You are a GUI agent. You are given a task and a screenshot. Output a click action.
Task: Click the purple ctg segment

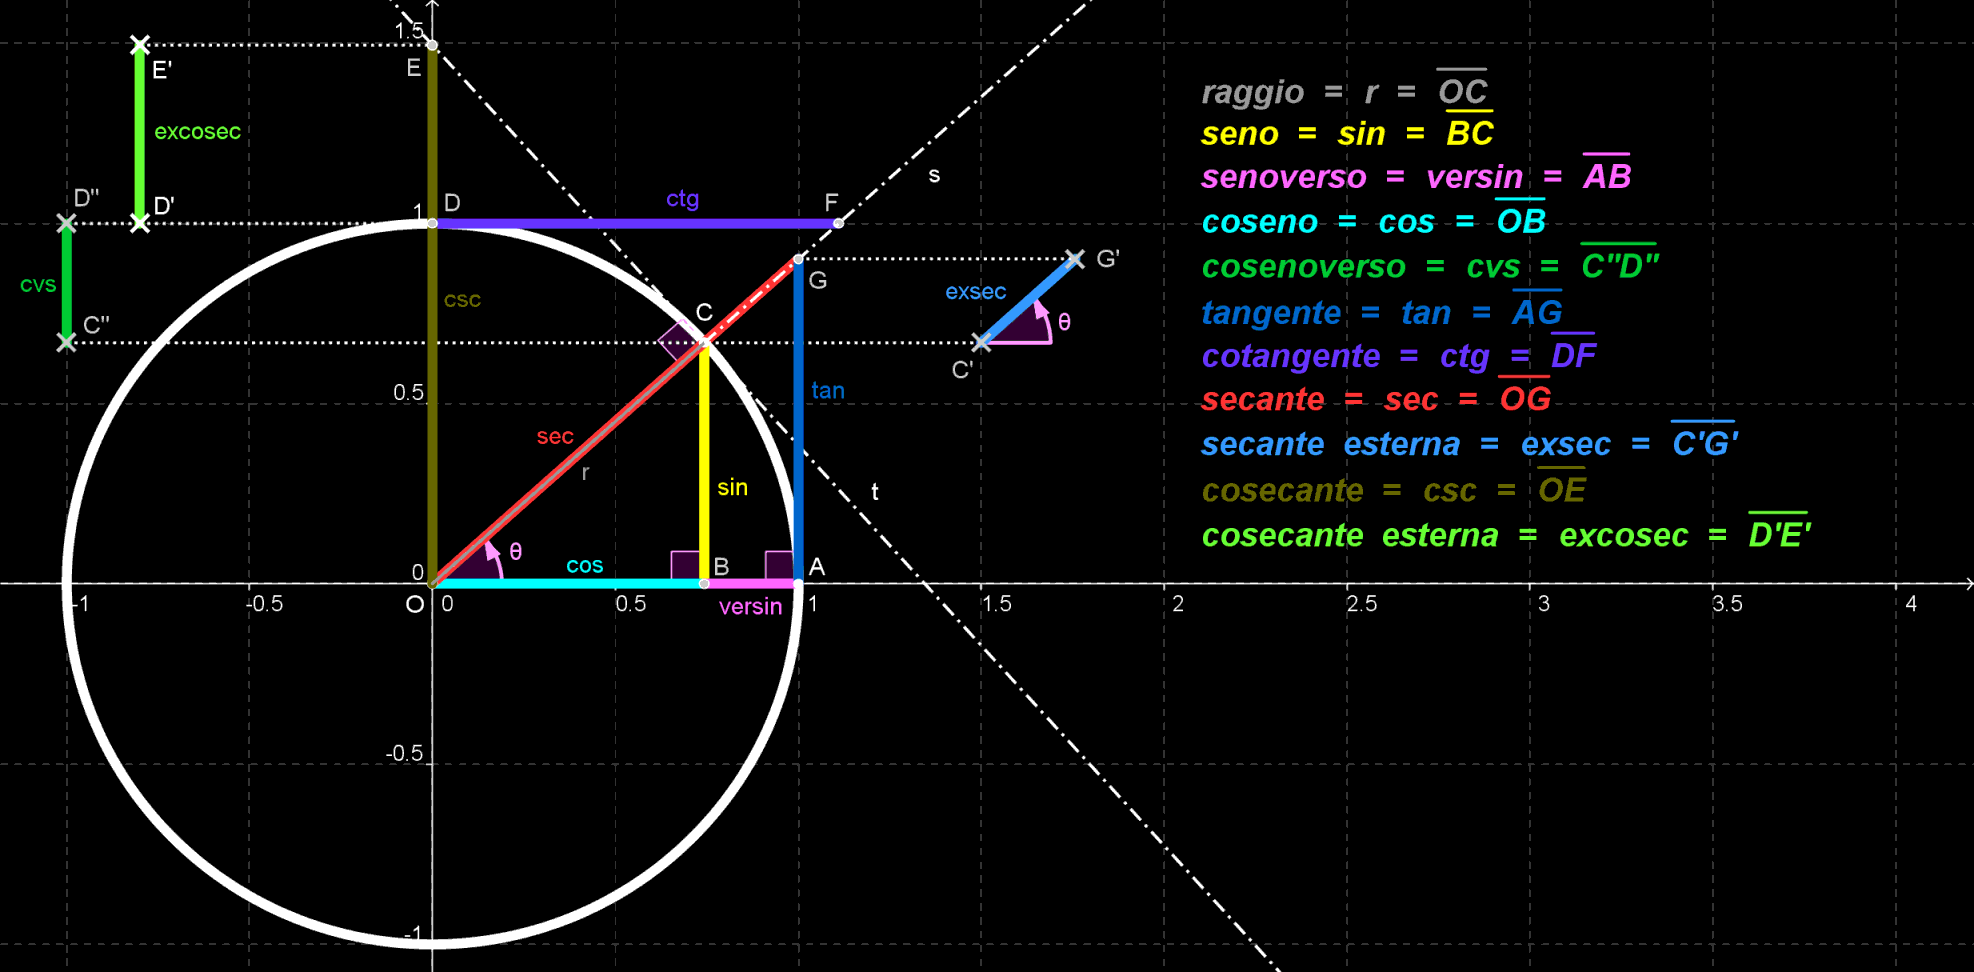pos(600,223)
